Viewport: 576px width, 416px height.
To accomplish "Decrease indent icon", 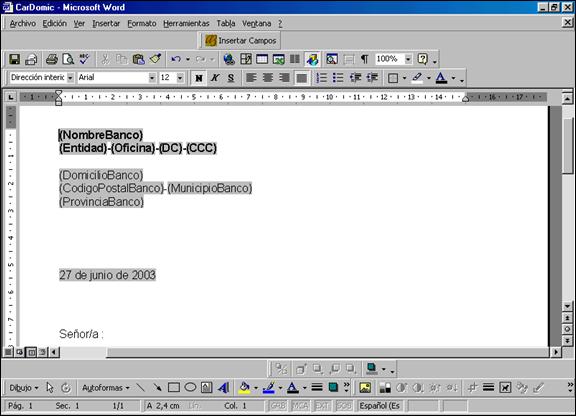I will point(355,78).
